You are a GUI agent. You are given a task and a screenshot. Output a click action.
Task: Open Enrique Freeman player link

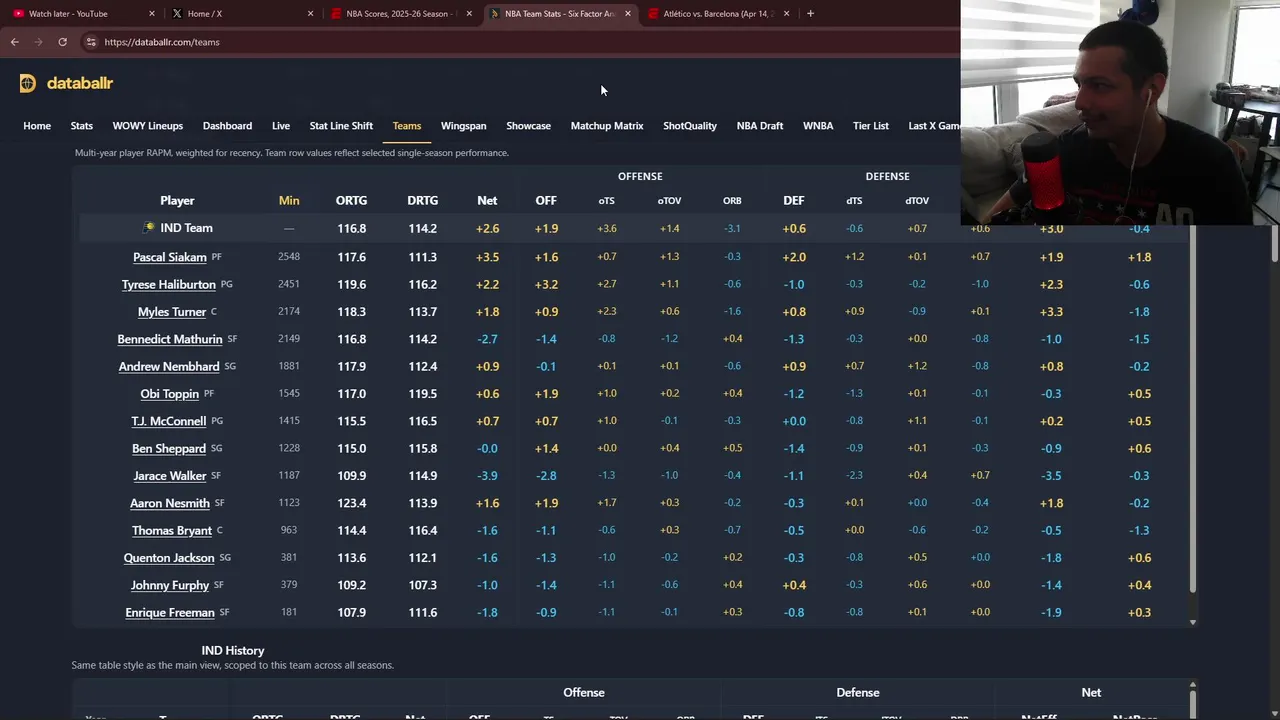[170, 613]
